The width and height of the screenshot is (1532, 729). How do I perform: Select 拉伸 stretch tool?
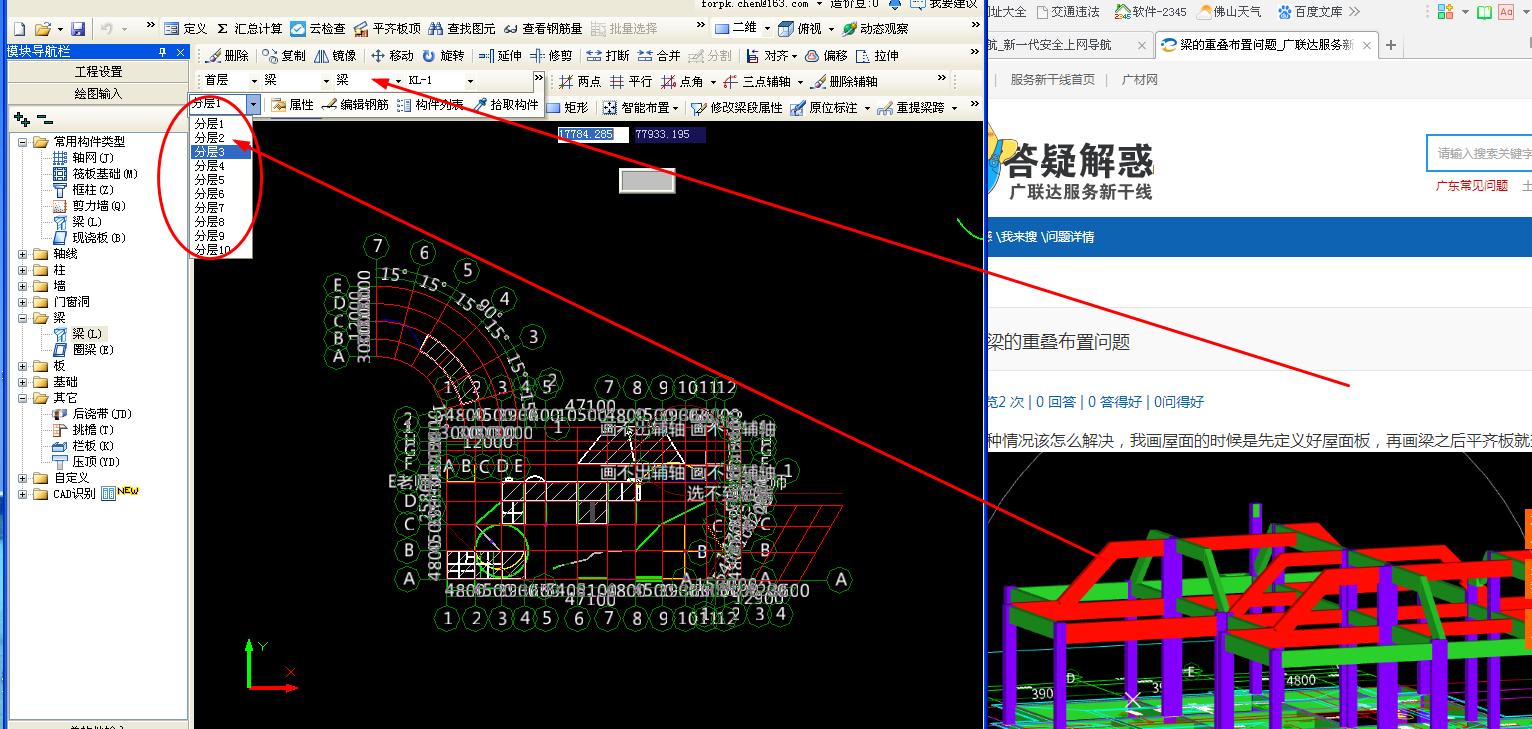[x=877, y=56]
